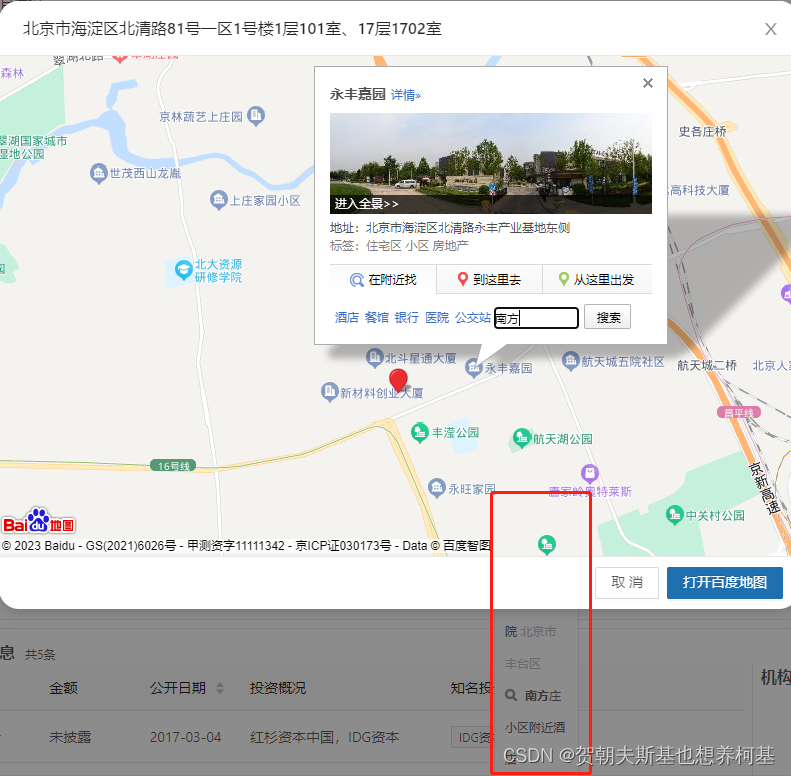Click the 京林蔬艺上庄园 marker icon

point(256,116)
